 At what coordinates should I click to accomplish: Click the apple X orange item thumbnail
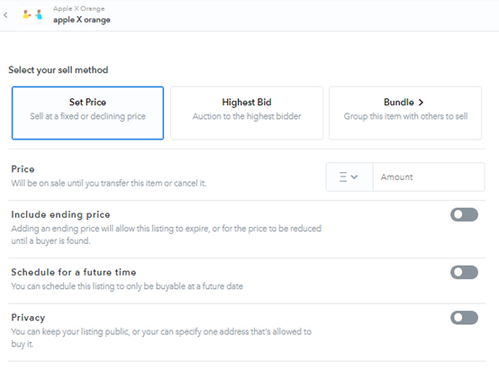click(x=32, y=15)
